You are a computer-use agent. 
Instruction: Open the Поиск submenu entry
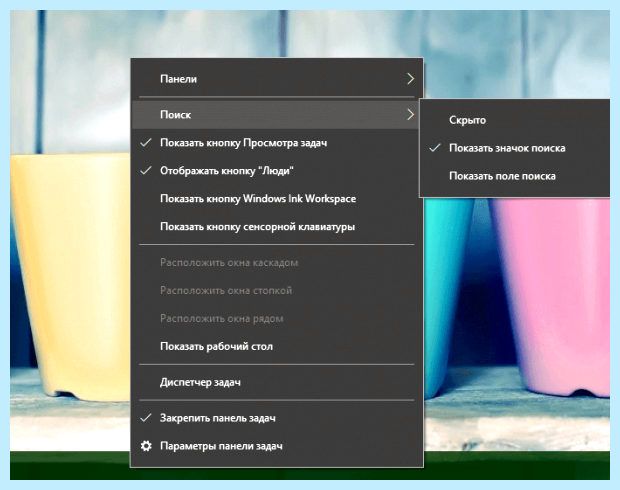277,115
